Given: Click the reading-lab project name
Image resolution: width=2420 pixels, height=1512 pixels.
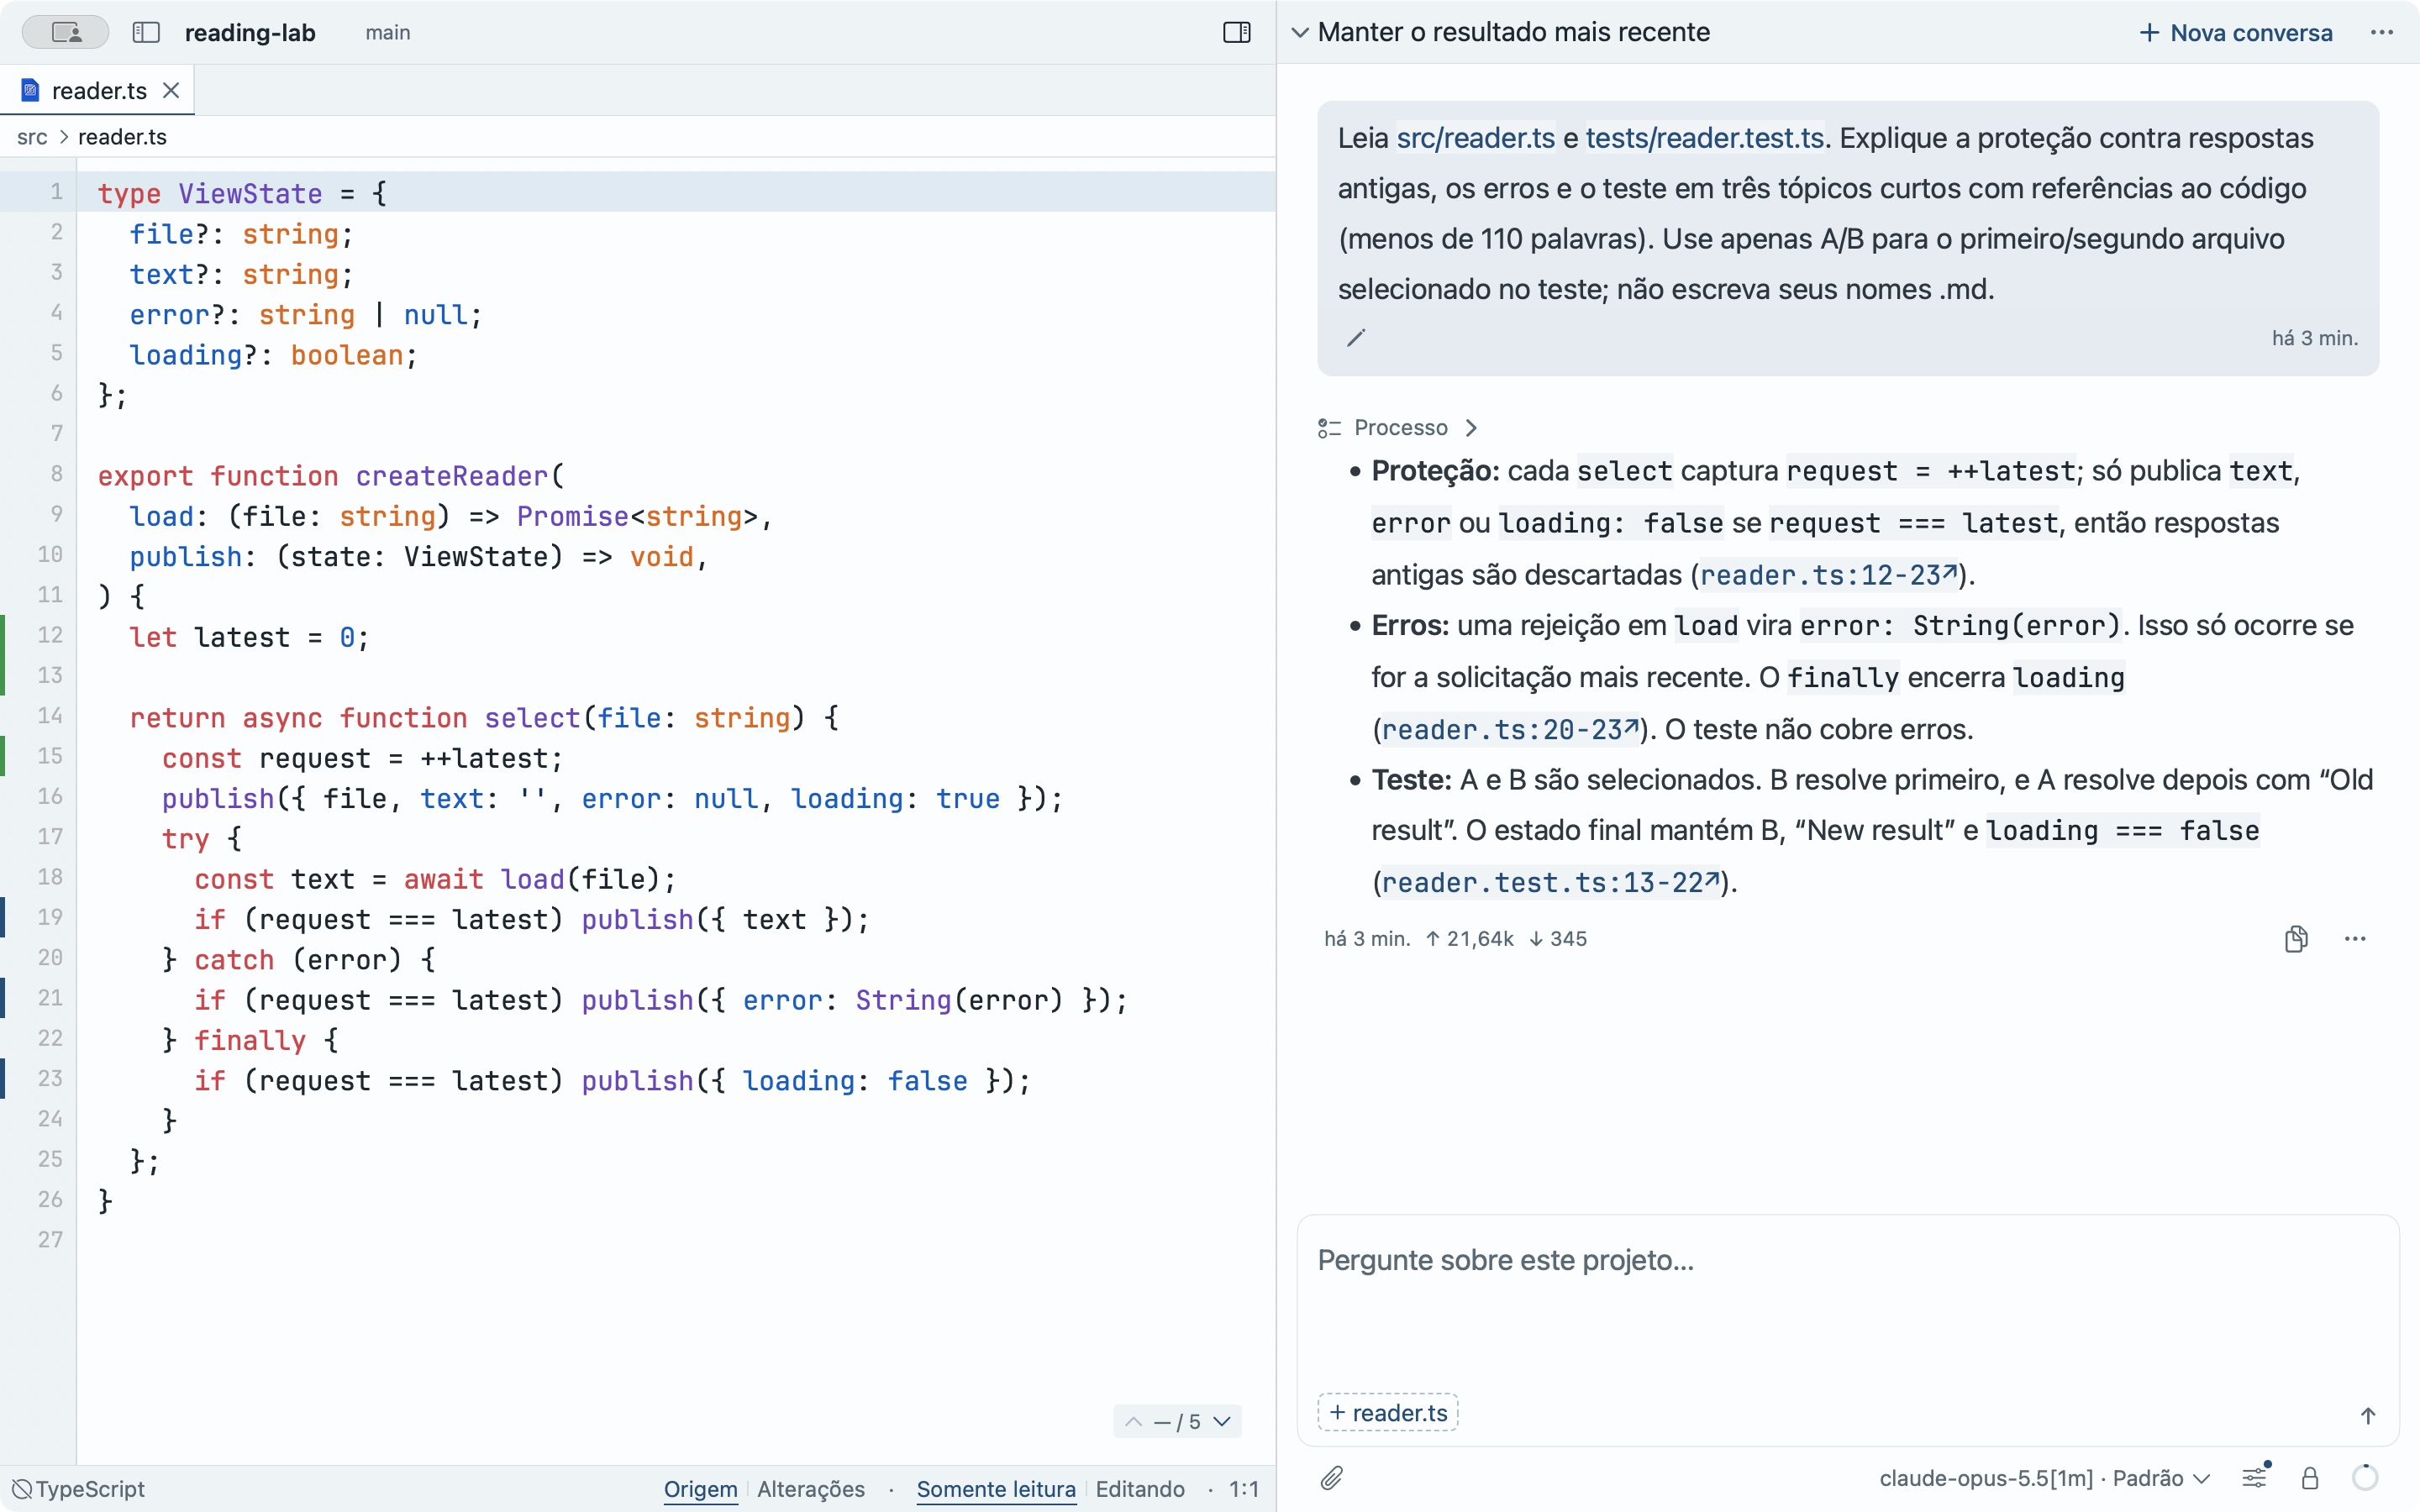Looking at the screenshot, I should click(x=250, y=32).
